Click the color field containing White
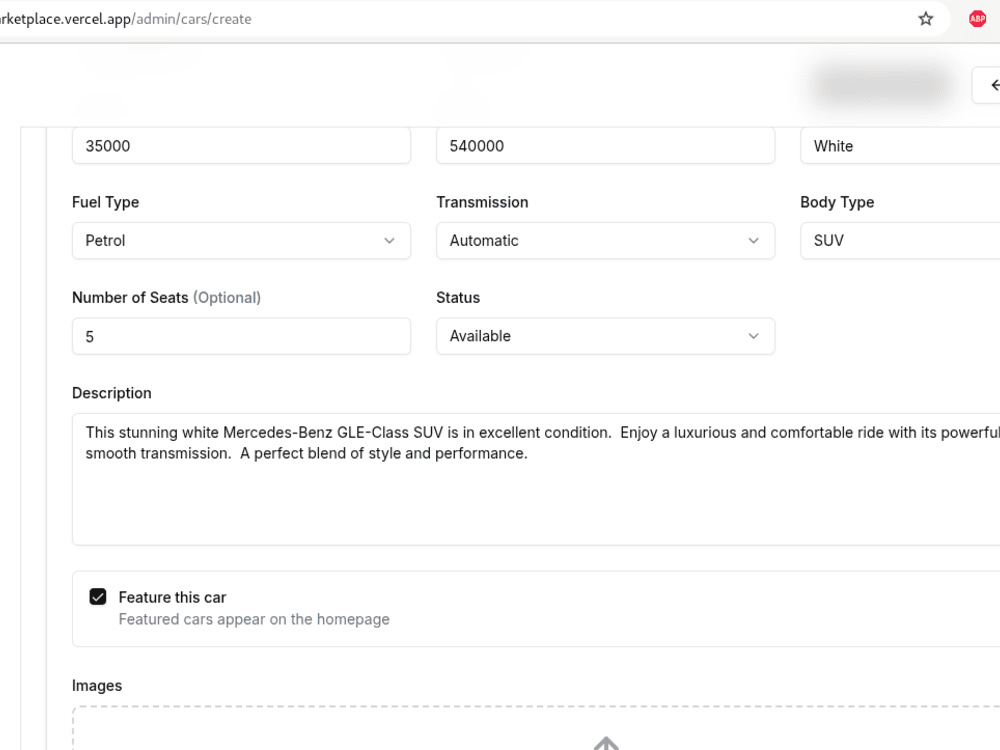The width and height of the screenshot is (1000, 750). [900, 145]
